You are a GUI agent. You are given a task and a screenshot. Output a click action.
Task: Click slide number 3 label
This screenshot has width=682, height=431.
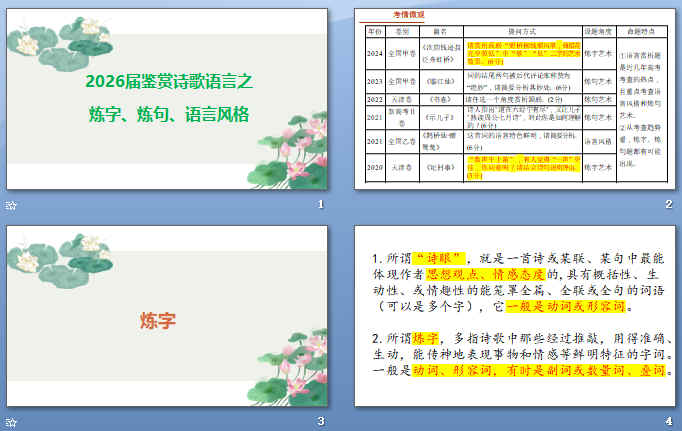coord(321,421)
